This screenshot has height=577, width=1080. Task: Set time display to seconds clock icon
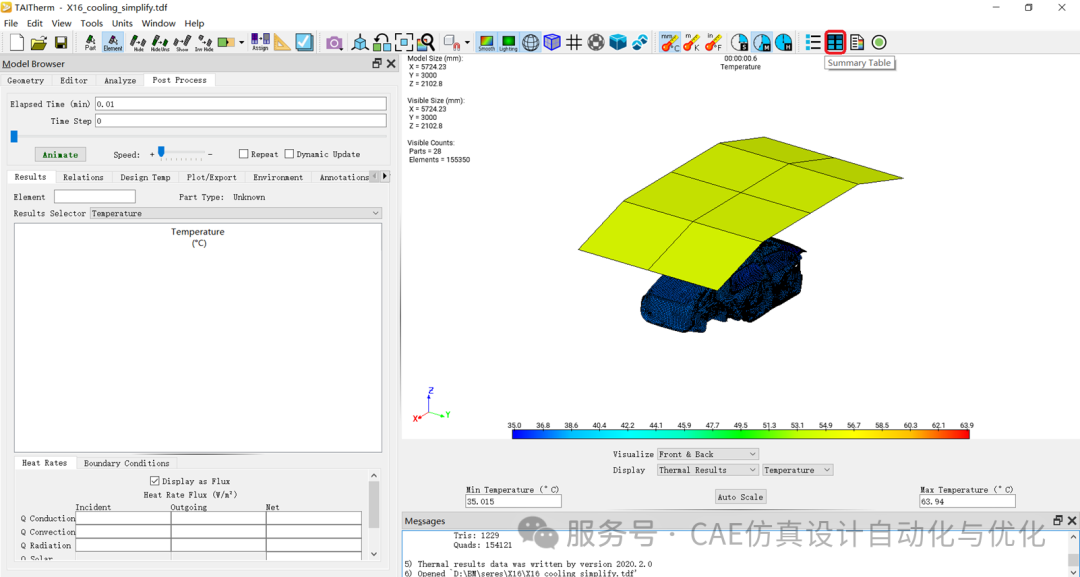[x=739, y=43]
